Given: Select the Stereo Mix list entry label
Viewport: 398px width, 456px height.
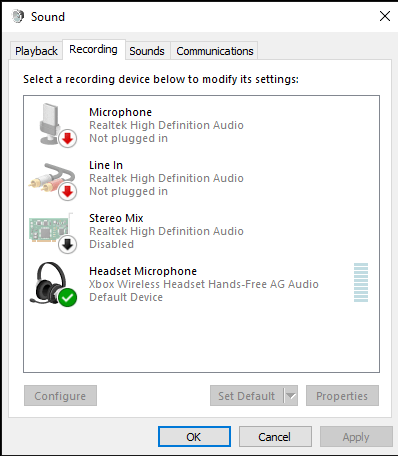Looking at the screenshot, I should pos(116,218).
